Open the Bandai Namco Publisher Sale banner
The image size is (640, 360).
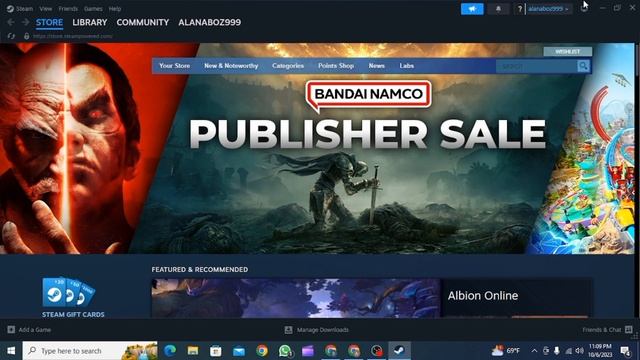point(317,148)
